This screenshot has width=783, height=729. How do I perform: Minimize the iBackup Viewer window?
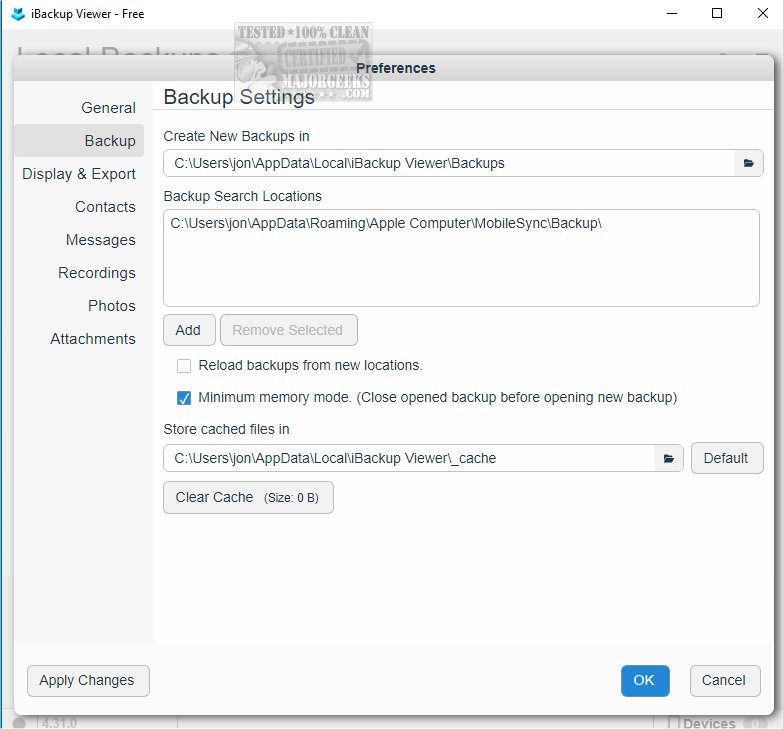672,13
